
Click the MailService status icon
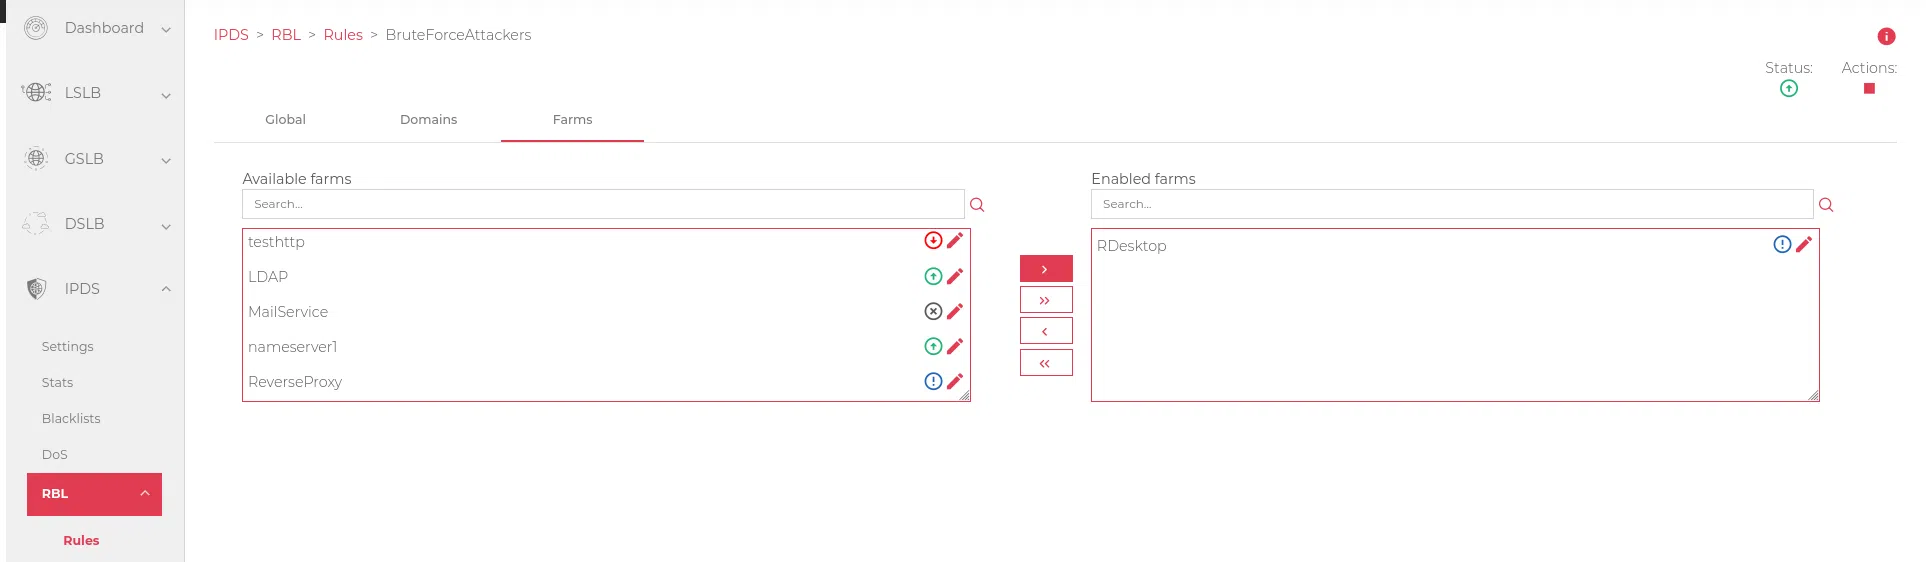point(933,311)
